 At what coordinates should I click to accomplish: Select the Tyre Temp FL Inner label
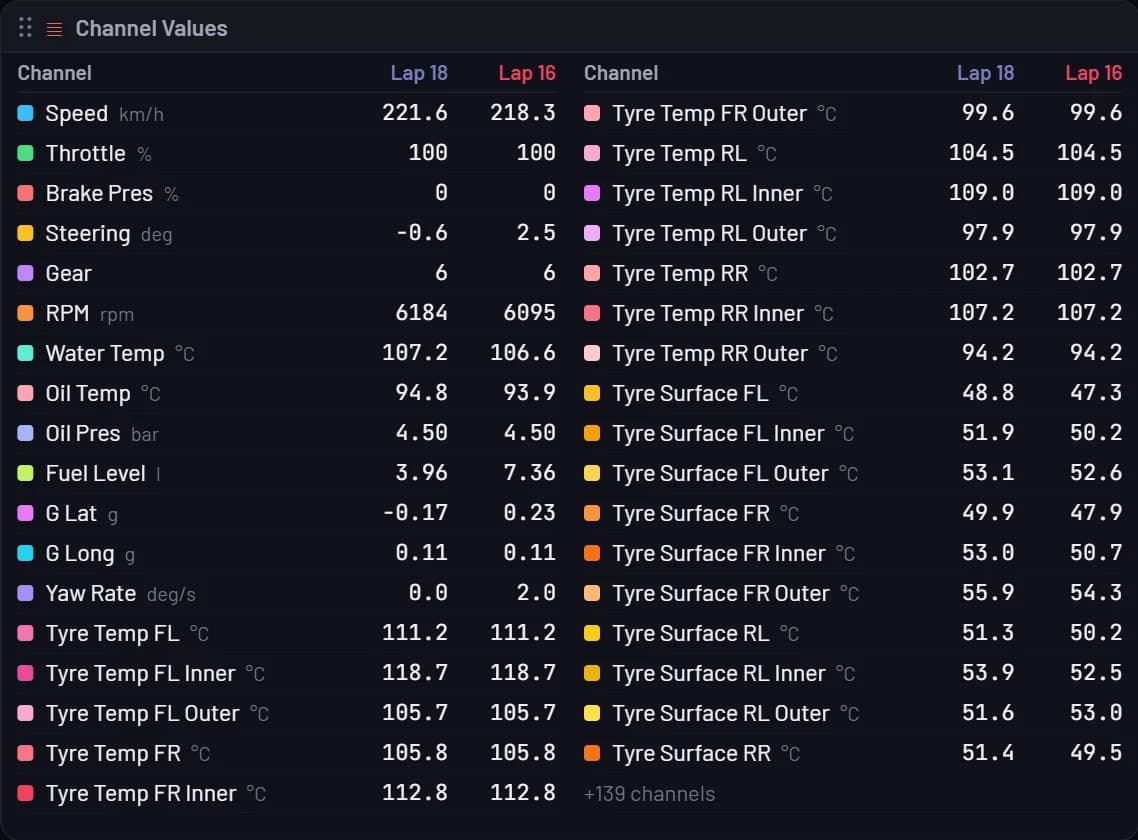click(141, 673)
